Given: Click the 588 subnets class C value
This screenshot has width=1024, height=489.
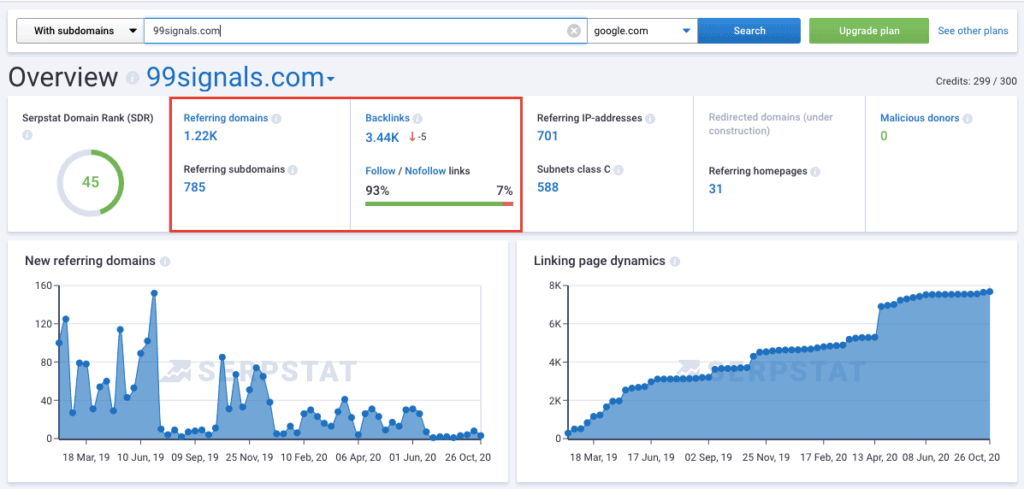Looking at the screenshot, I should [x=548, y=187].
